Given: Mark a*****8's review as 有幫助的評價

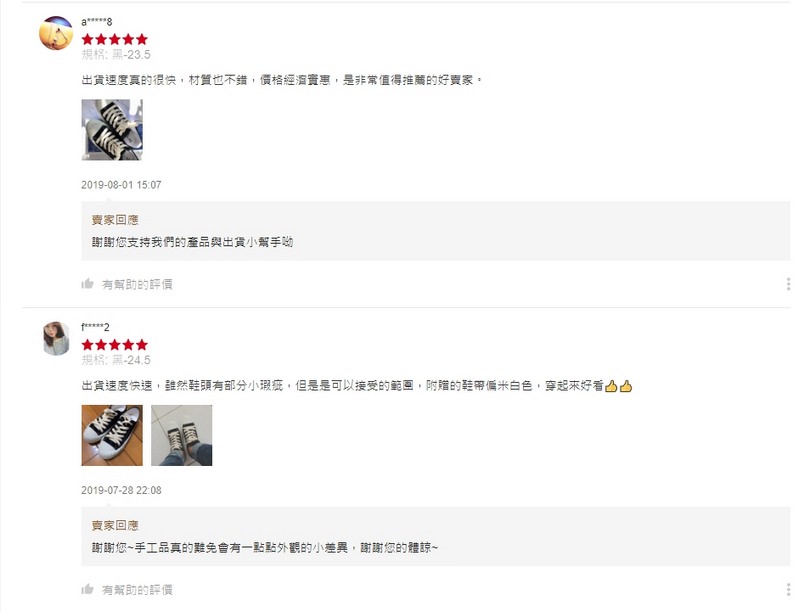Looking at the screenshot, I should coord(137,284).
